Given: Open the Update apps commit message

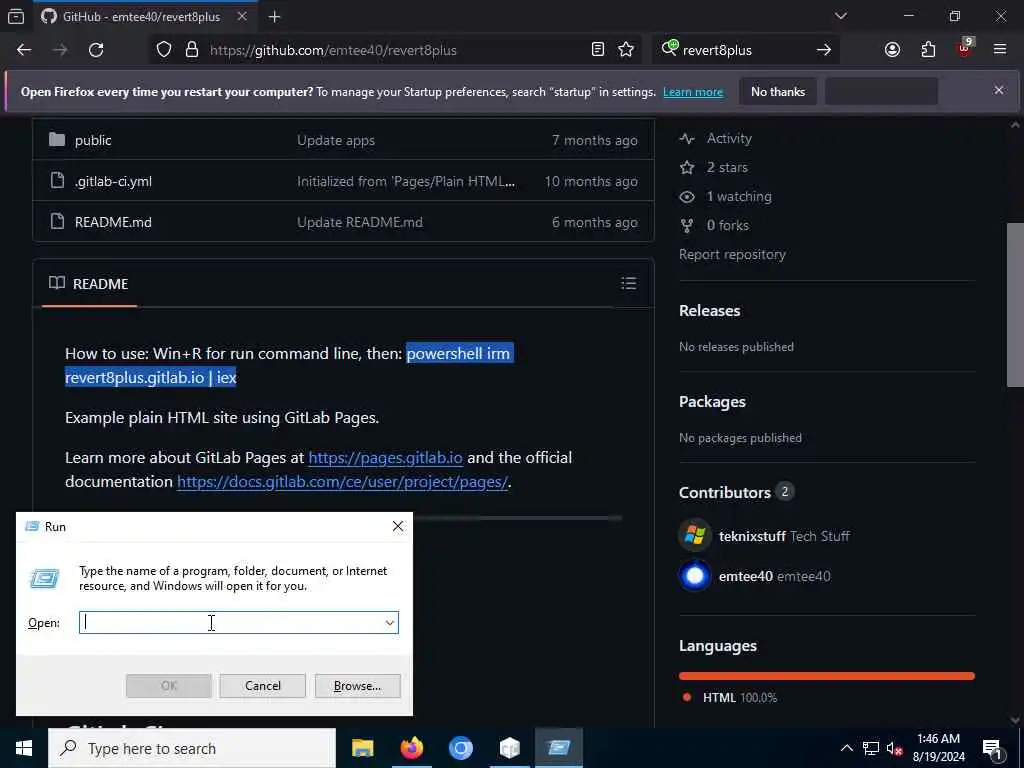Looking at the screenshot, I should (x=336, y=140).
